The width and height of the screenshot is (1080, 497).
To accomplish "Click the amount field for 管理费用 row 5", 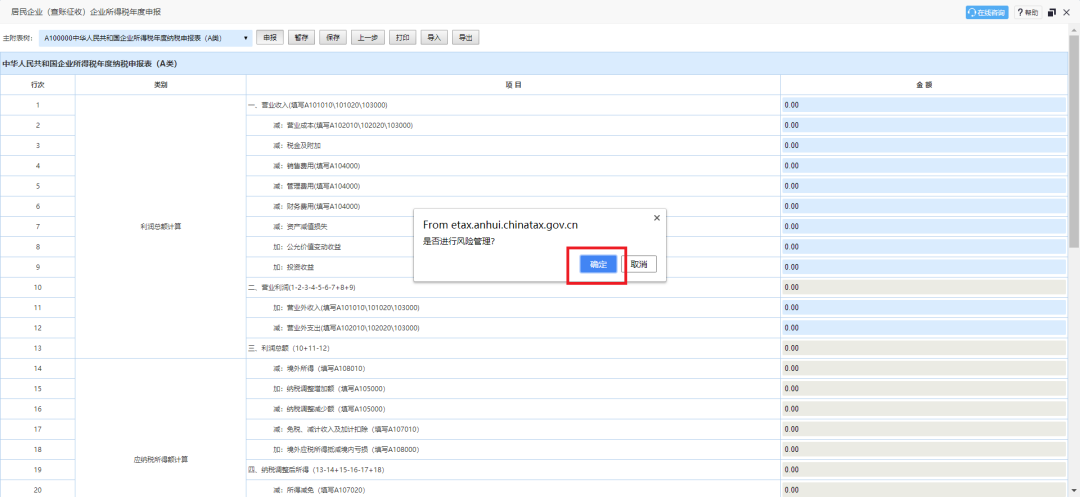I will tap(924, 186).
